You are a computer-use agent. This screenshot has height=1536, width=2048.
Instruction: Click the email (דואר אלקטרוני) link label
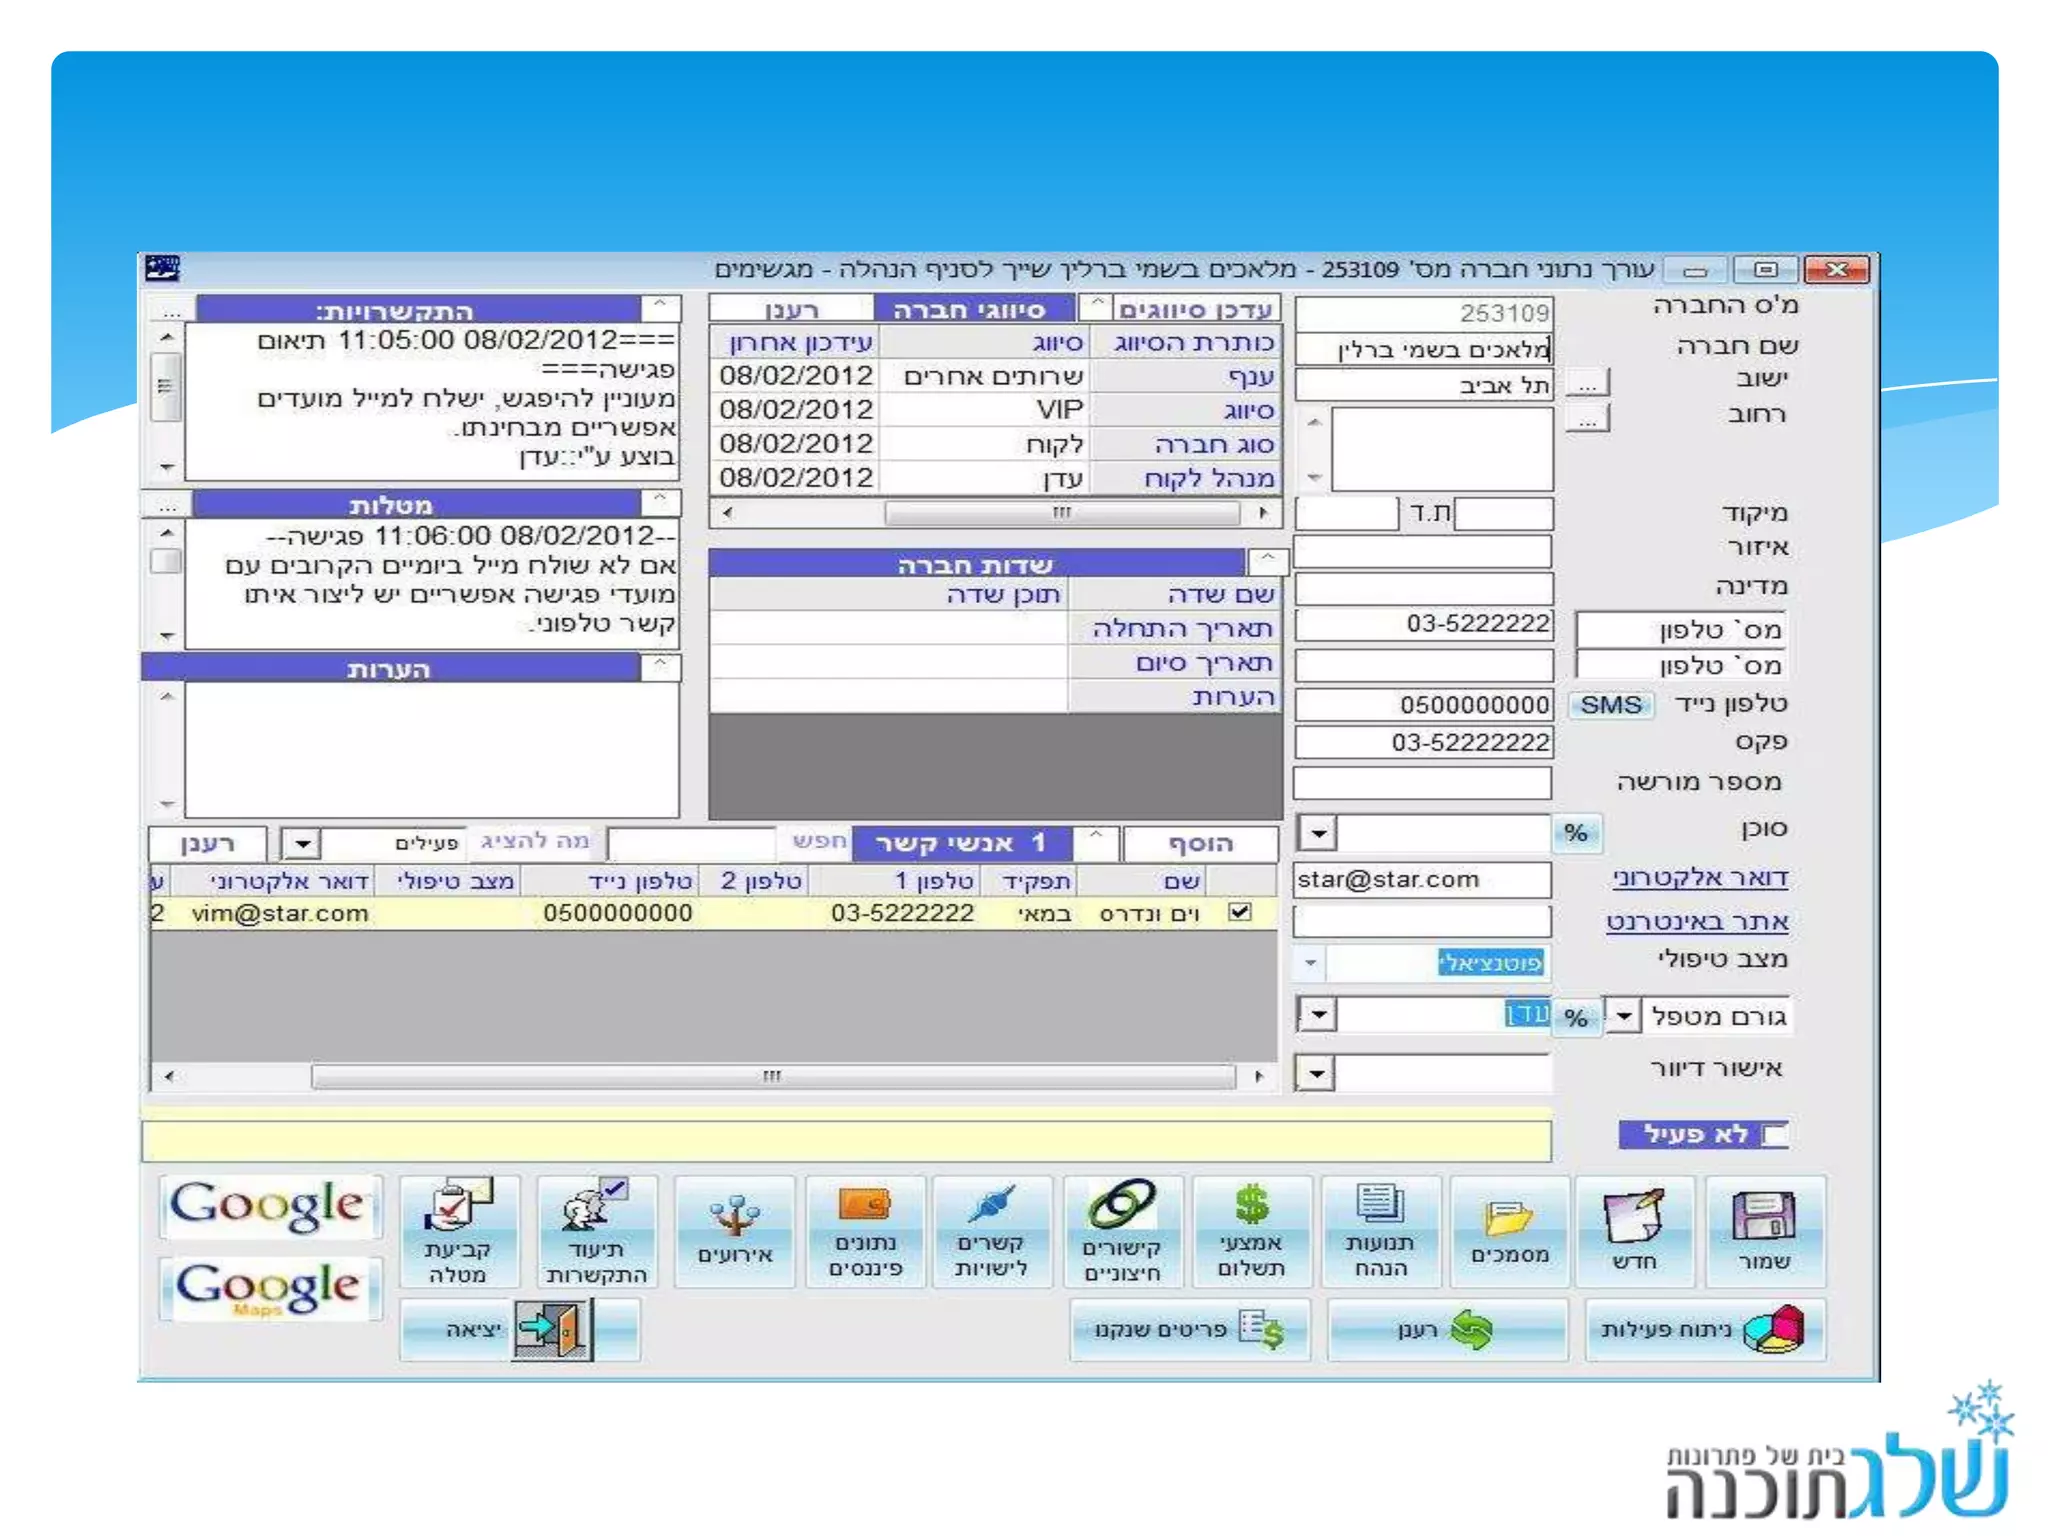(1699, 878)
